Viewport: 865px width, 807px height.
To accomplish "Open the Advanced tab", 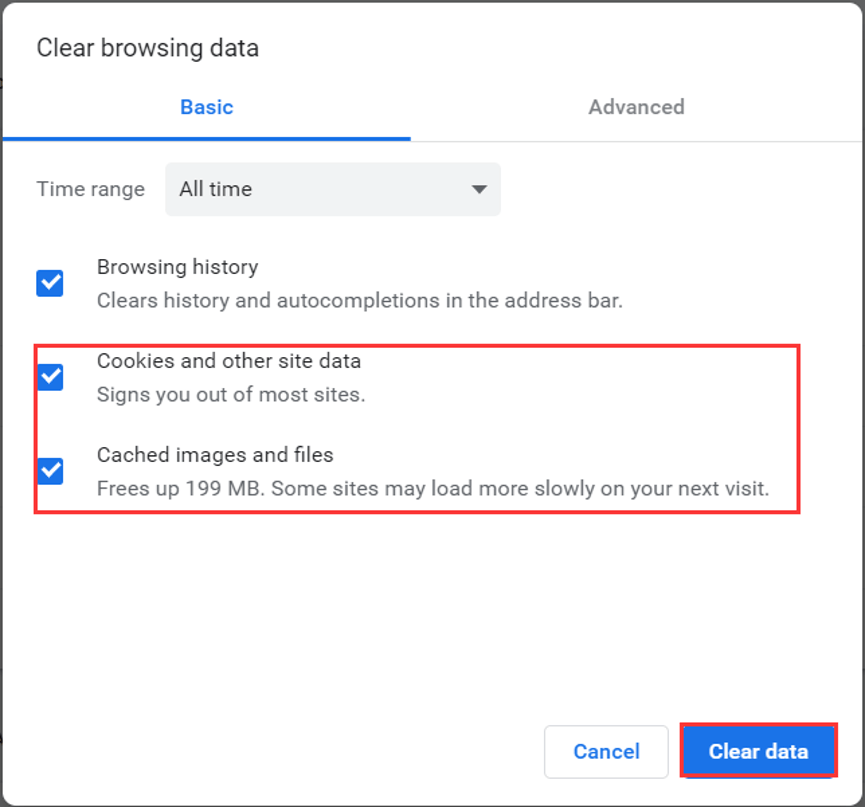I will coord(636,107).
